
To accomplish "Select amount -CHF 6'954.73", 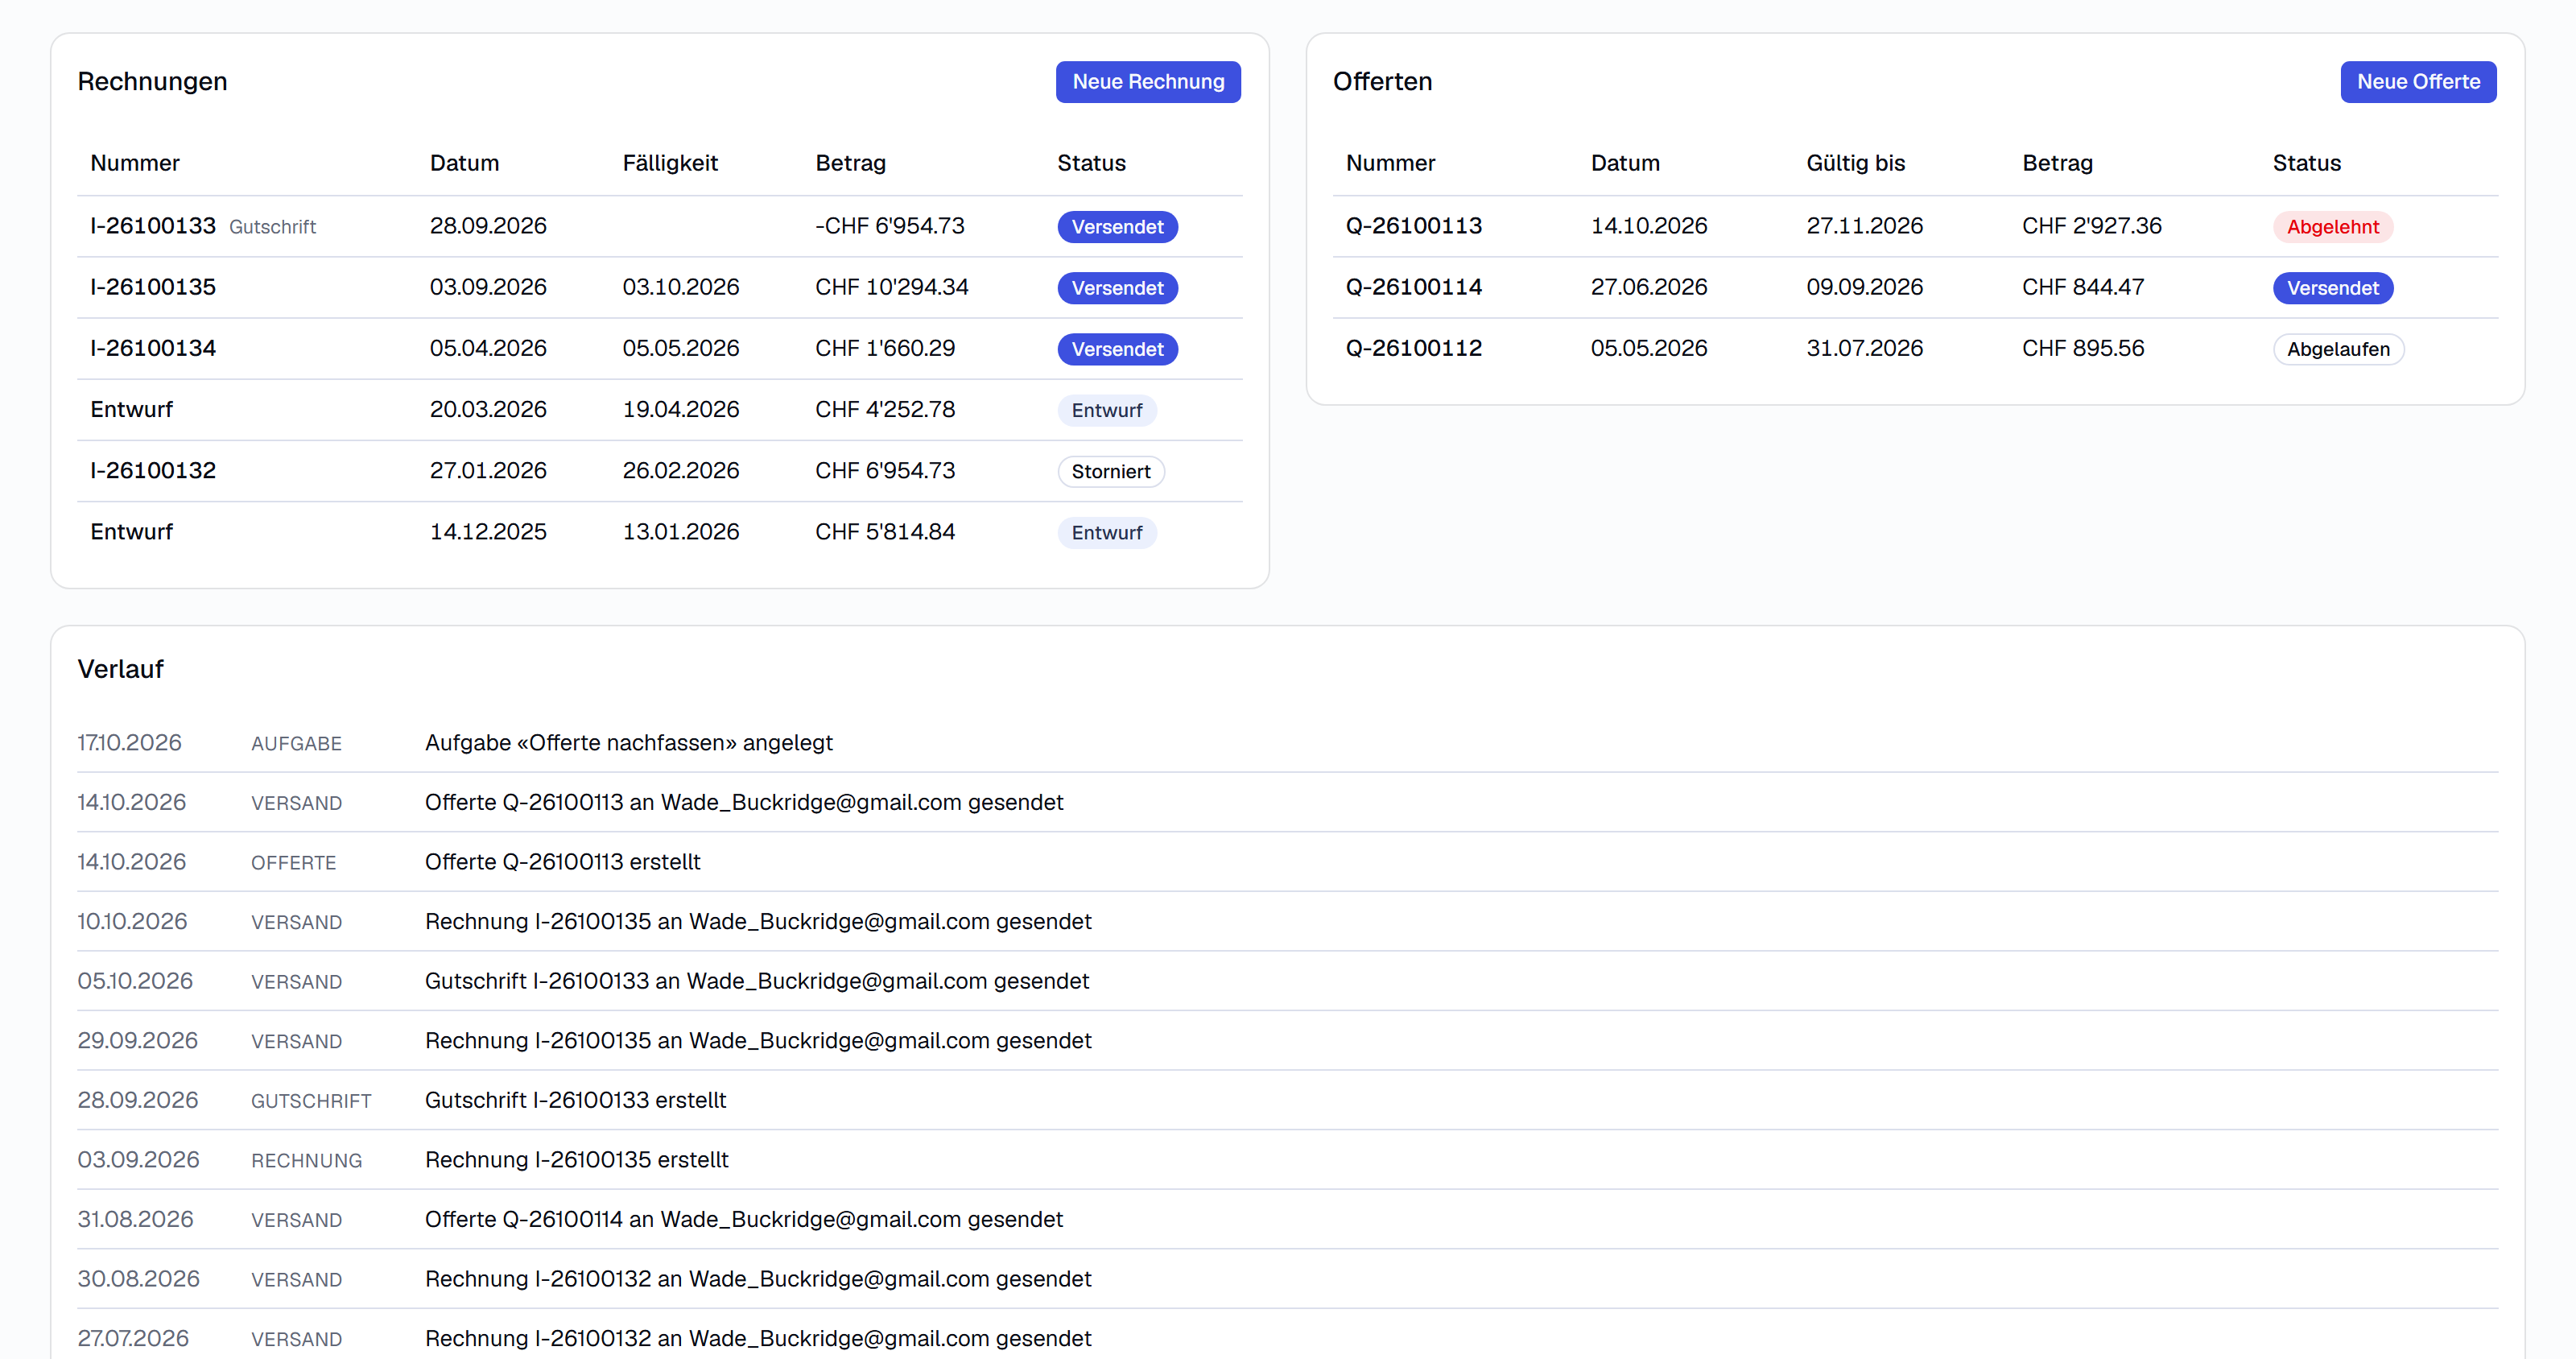I will (889, 226).
